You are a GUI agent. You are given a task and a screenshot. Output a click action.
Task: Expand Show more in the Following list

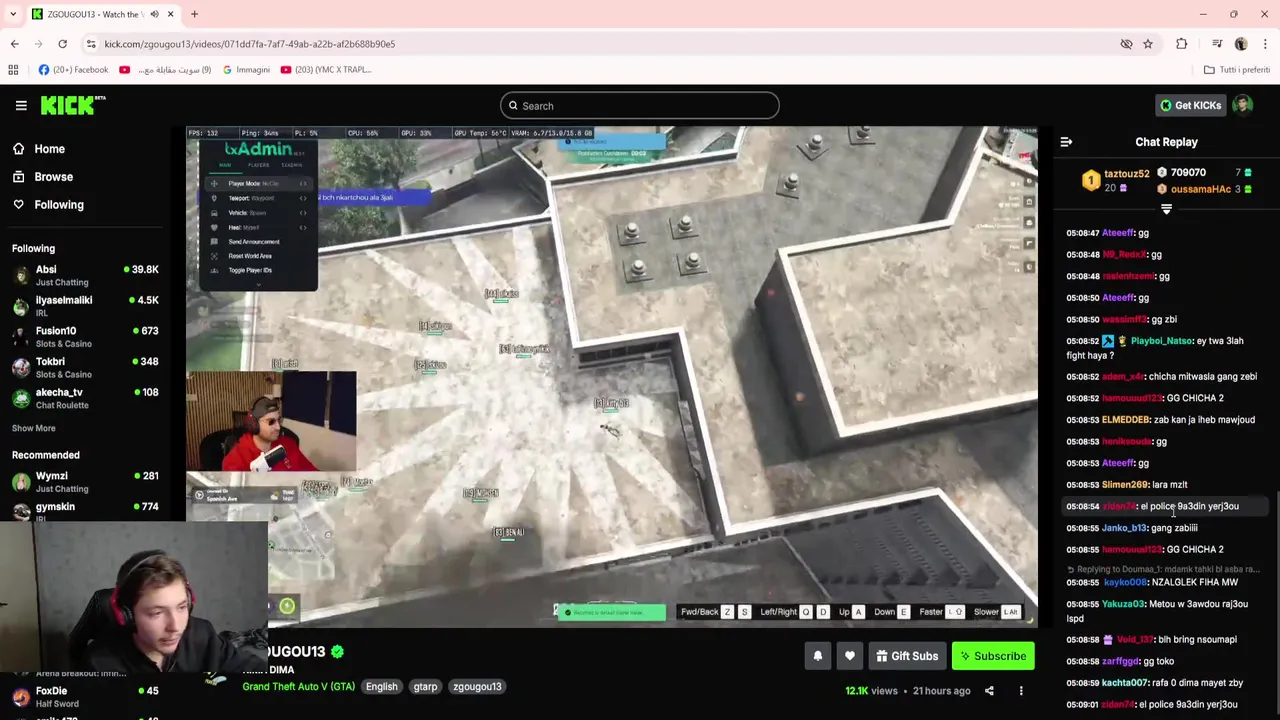[x=34, y=428]
